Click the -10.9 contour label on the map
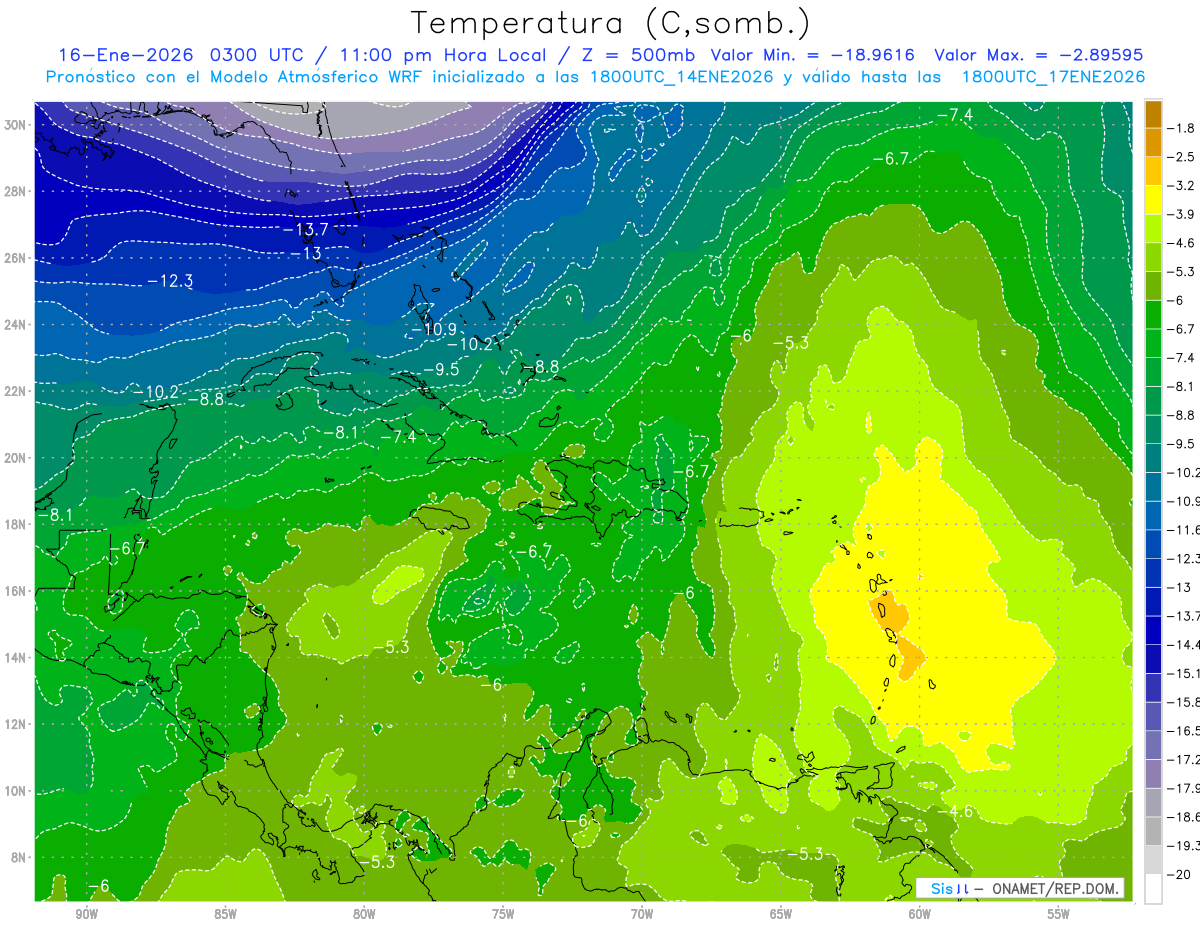This screenshot has width=1200, height=927. click(x=434, y=329)
